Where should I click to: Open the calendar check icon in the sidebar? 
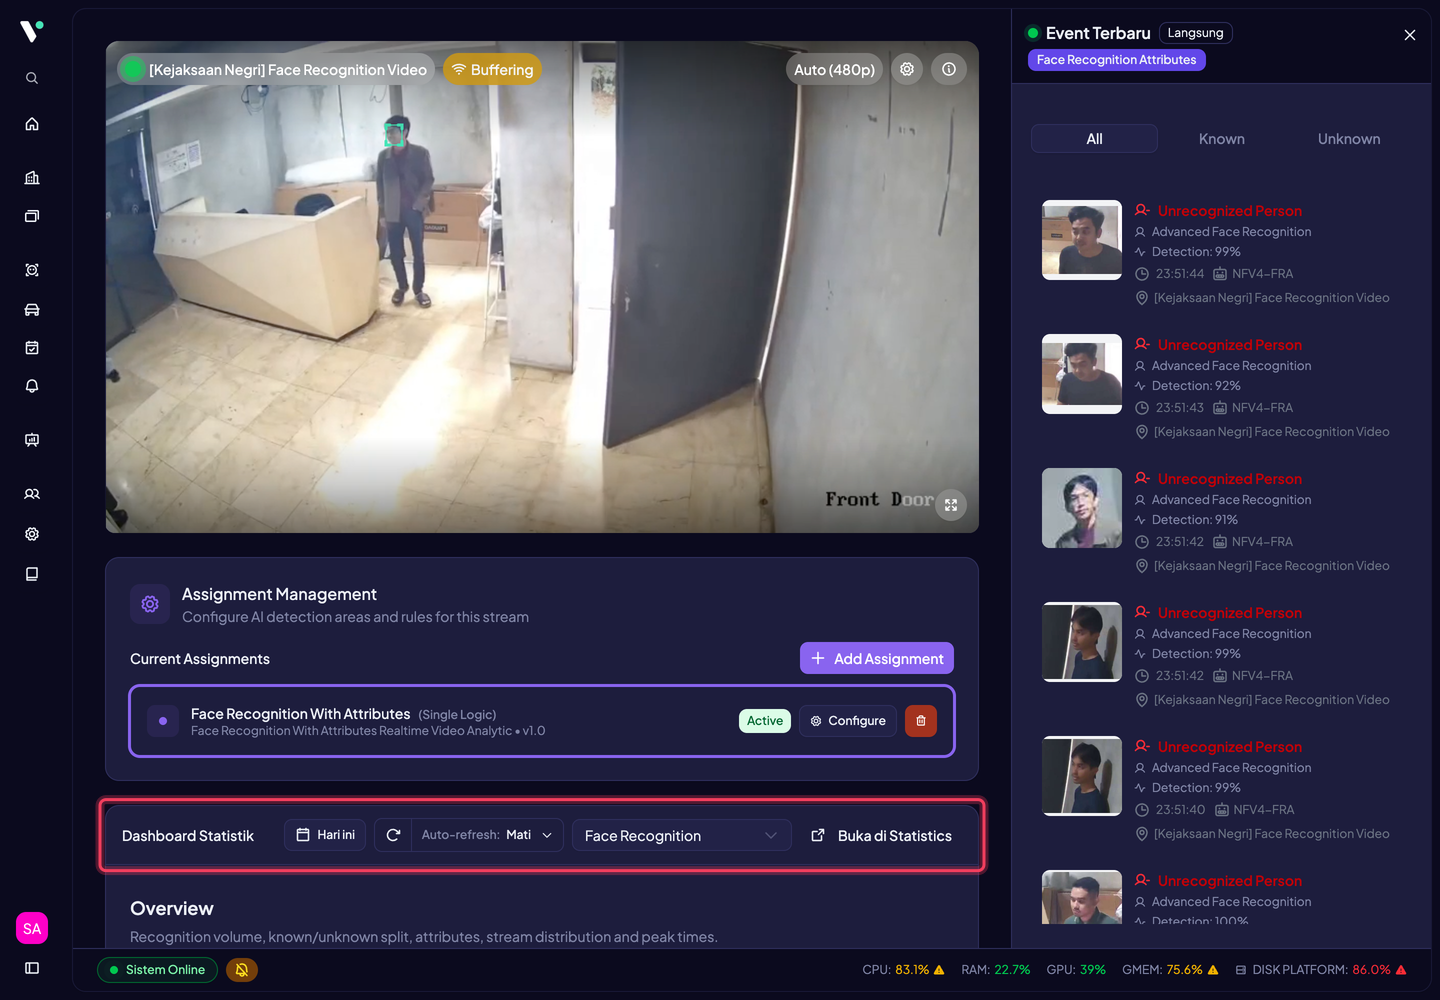tap(32, 348)
